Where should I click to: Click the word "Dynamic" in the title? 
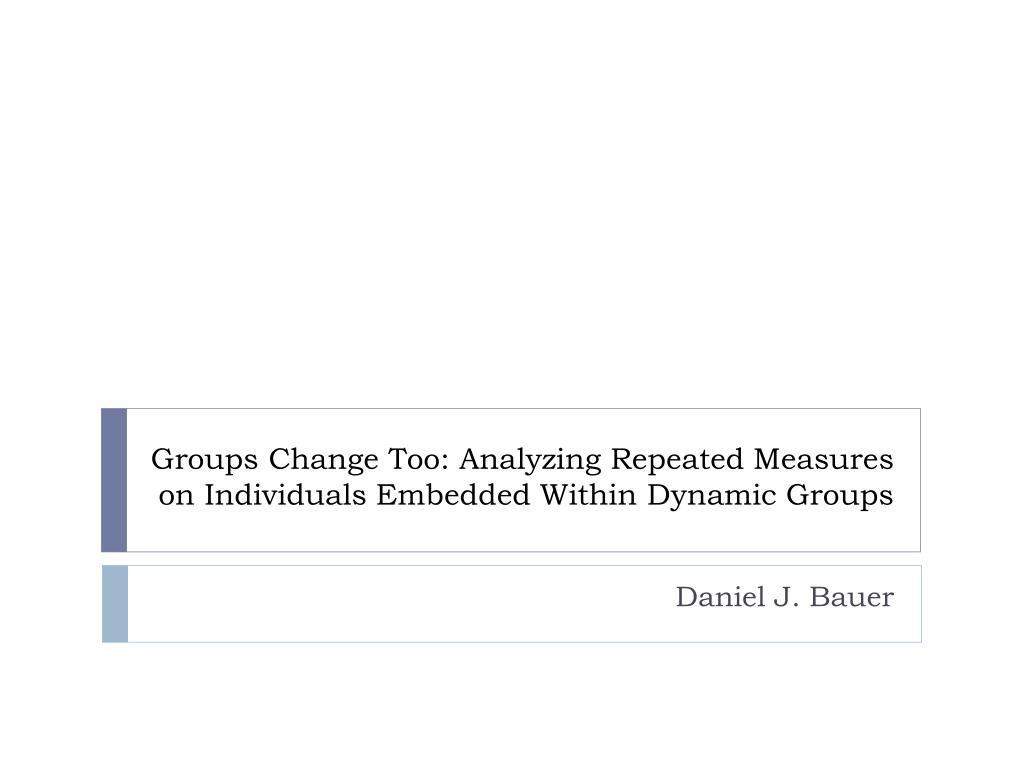tap(711, 496)
